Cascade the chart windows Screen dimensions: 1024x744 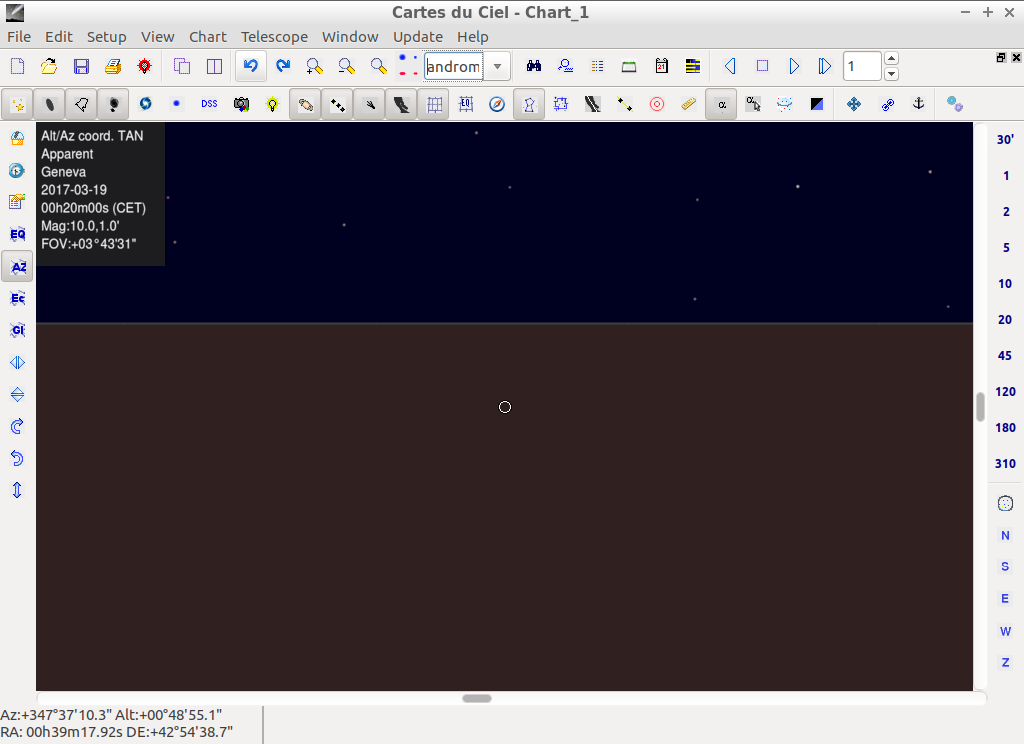click(x=182, y=66)
